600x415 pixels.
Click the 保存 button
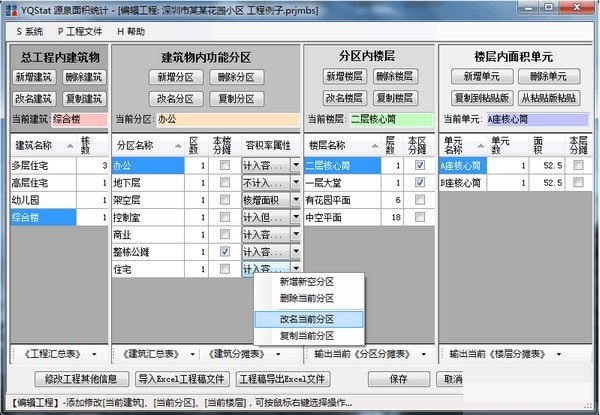click(399, 379)
